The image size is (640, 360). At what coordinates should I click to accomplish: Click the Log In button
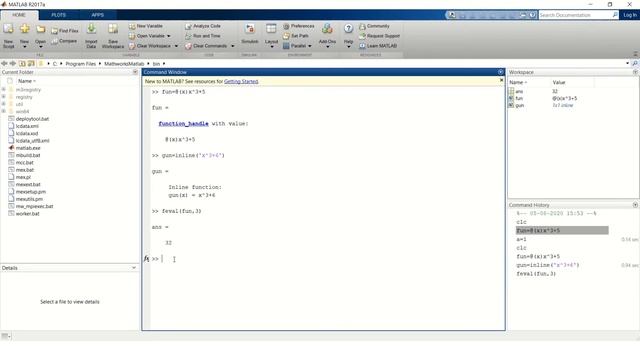[x=630, y=15]
